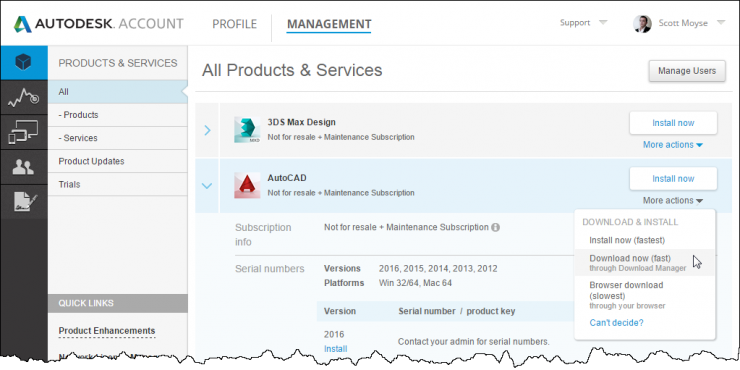Image resolution: width=740 pixels, height=370 pixels.
Task: Click Install now for AutoCAD
Action: (673, 179)
